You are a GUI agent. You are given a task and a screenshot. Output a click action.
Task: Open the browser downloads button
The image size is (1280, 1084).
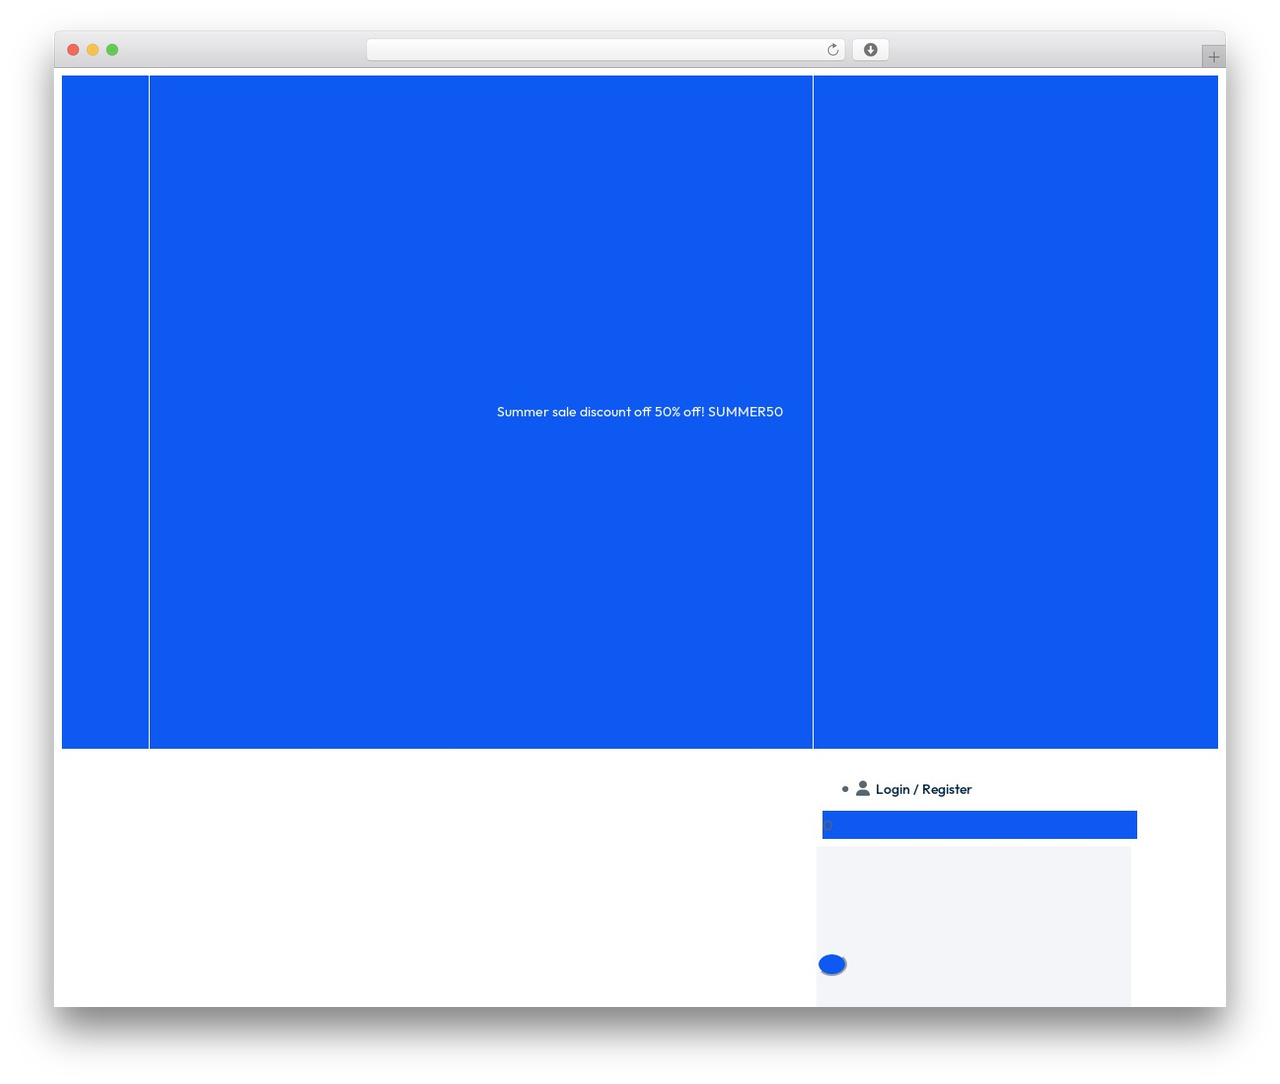(870, 50)
